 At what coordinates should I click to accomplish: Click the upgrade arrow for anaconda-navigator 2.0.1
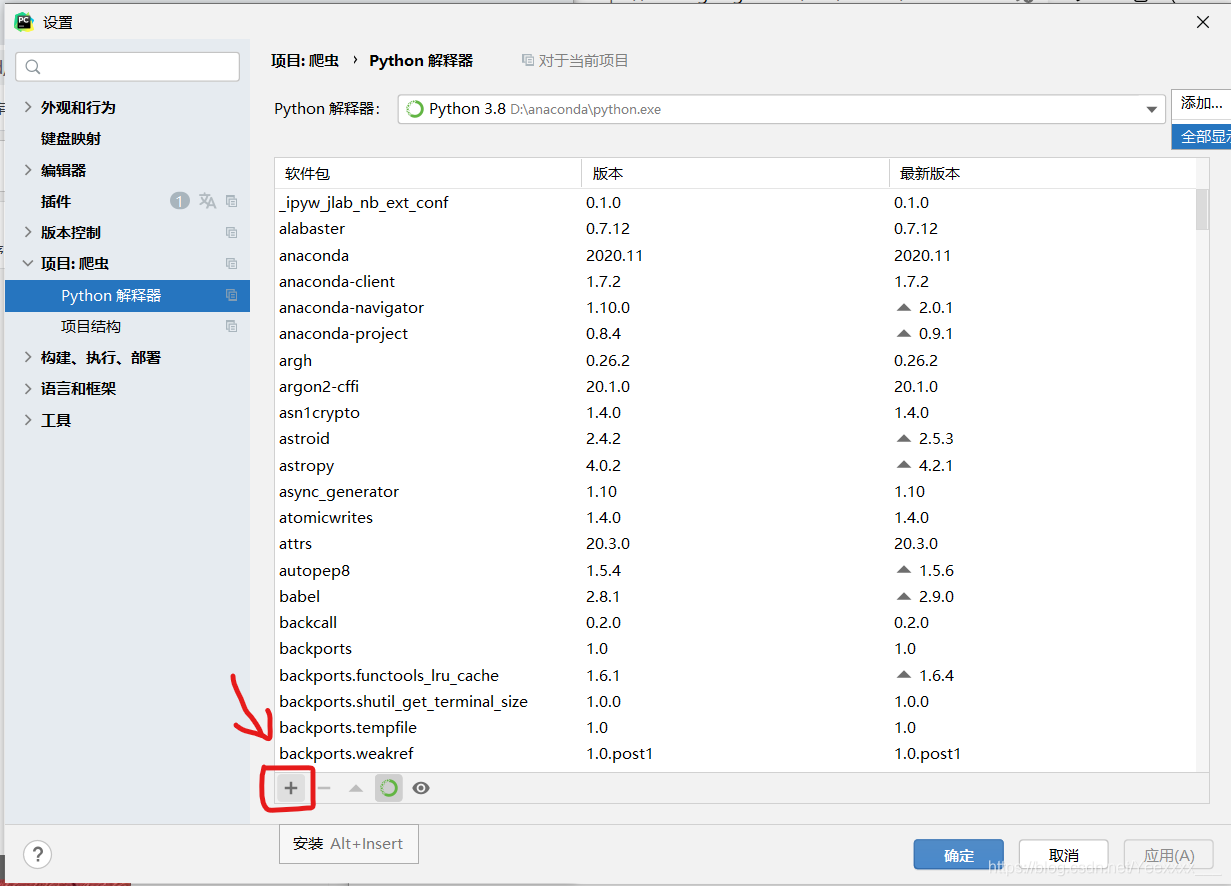[x=904, y=308]
